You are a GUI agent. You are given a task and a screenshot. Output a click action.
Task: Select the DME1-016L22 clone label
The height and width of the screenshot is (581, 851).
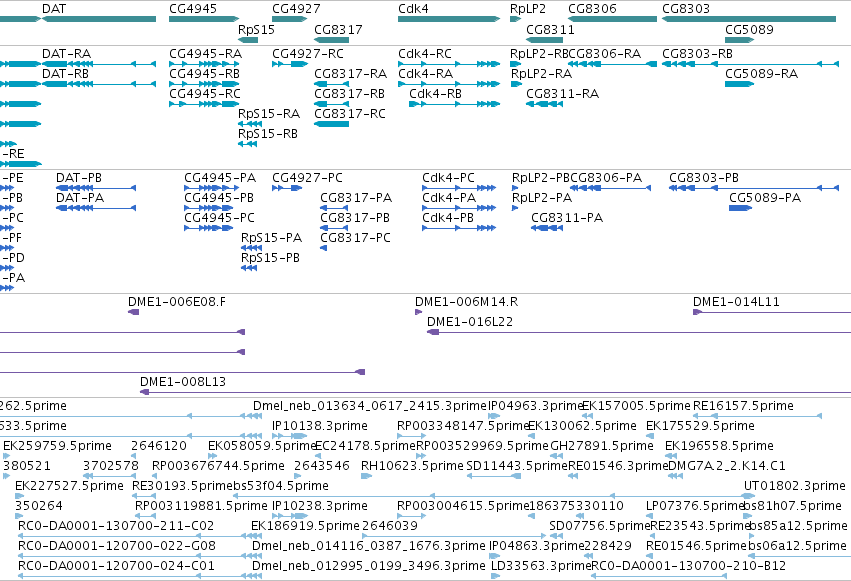[470, 322]
